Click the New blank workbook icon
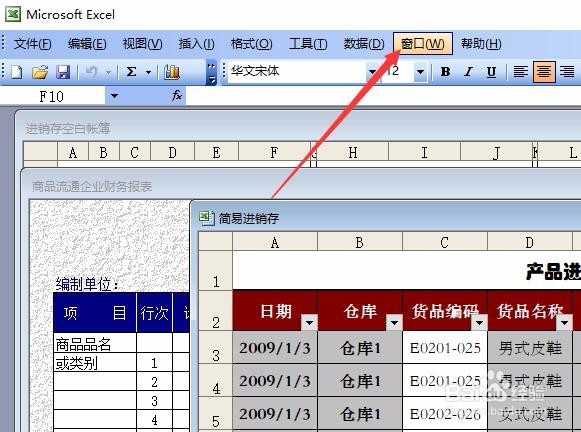Viewport: 581px width, 432px height. pos(17,72)
